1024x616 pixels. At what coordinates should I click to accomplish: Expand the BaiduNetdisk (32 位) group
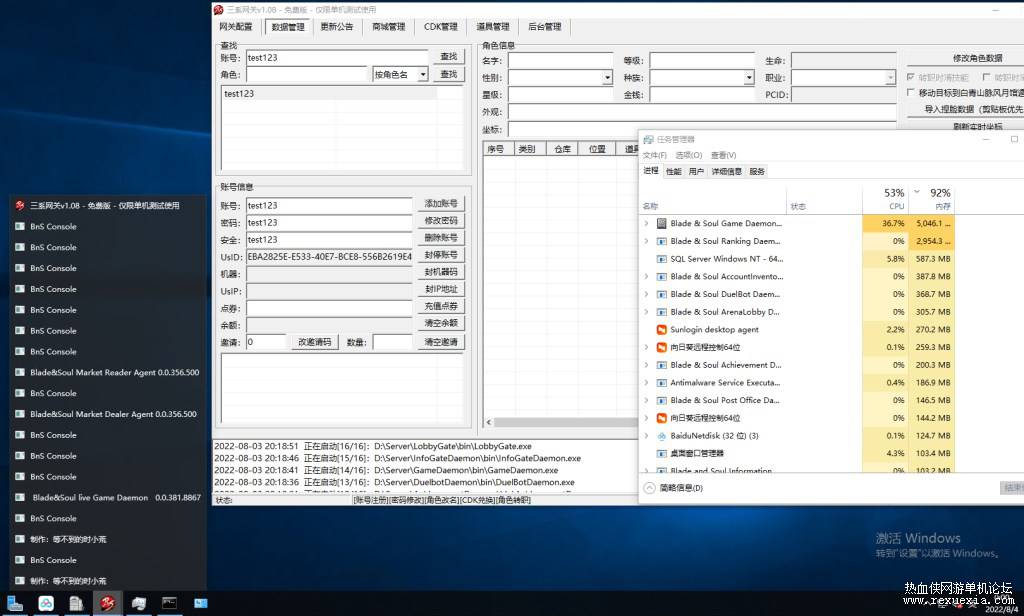(647, 436)
